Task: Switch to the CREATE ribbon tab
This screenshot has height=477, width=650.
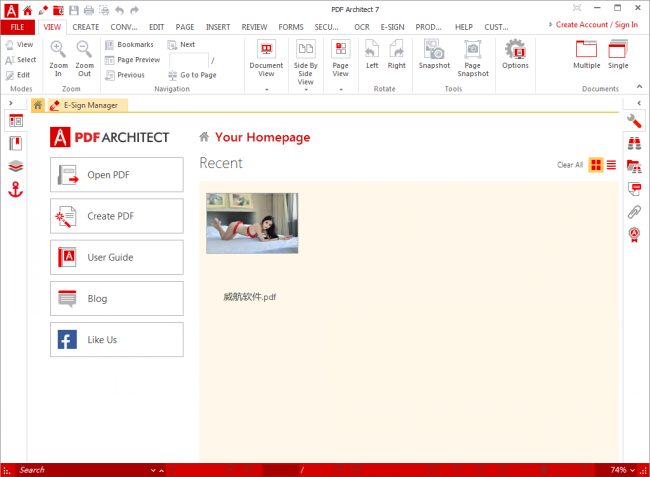Action: click(x=86, y=27)
